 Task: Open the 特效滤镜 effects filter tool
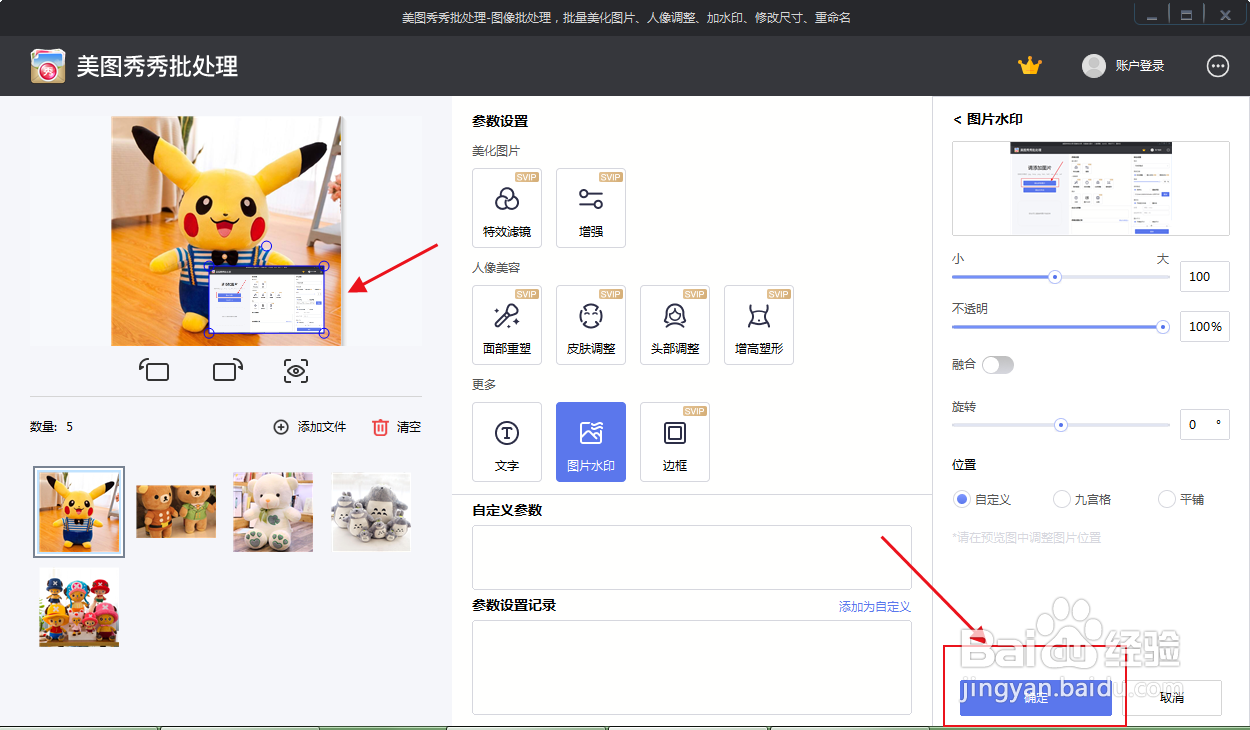[x=507, y=208]
